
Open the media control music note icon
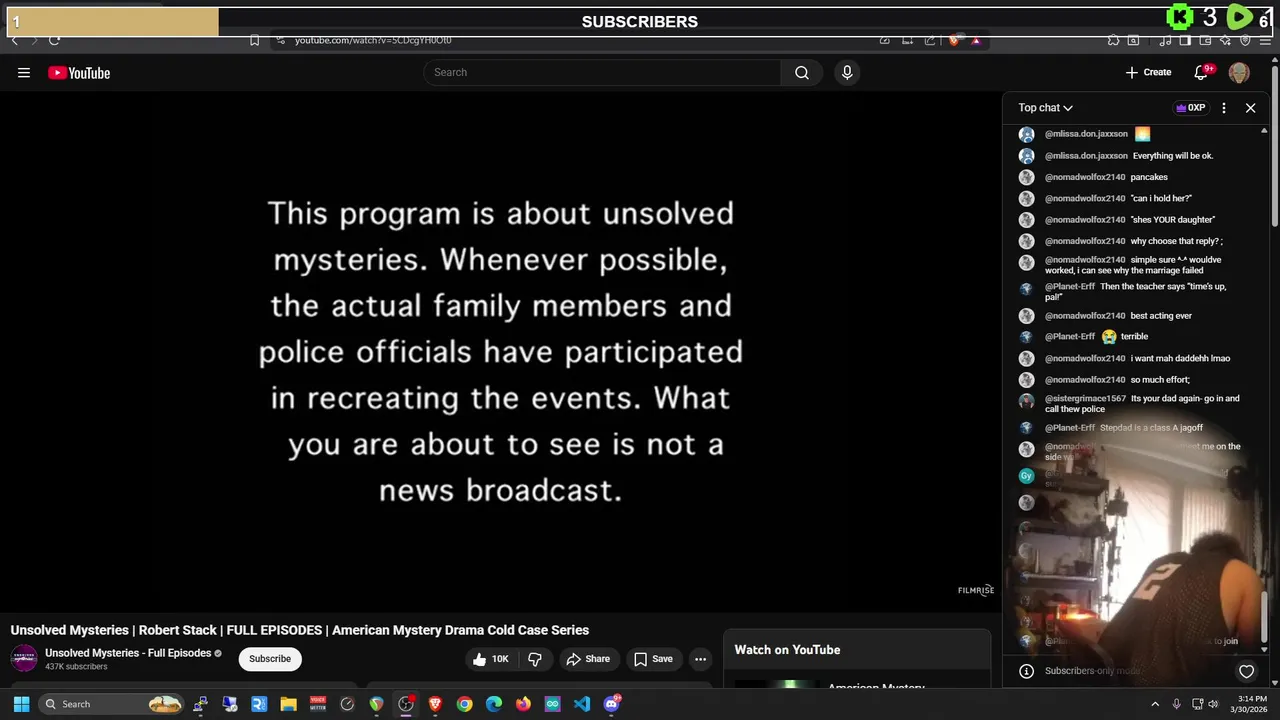tap(1165, 40)
